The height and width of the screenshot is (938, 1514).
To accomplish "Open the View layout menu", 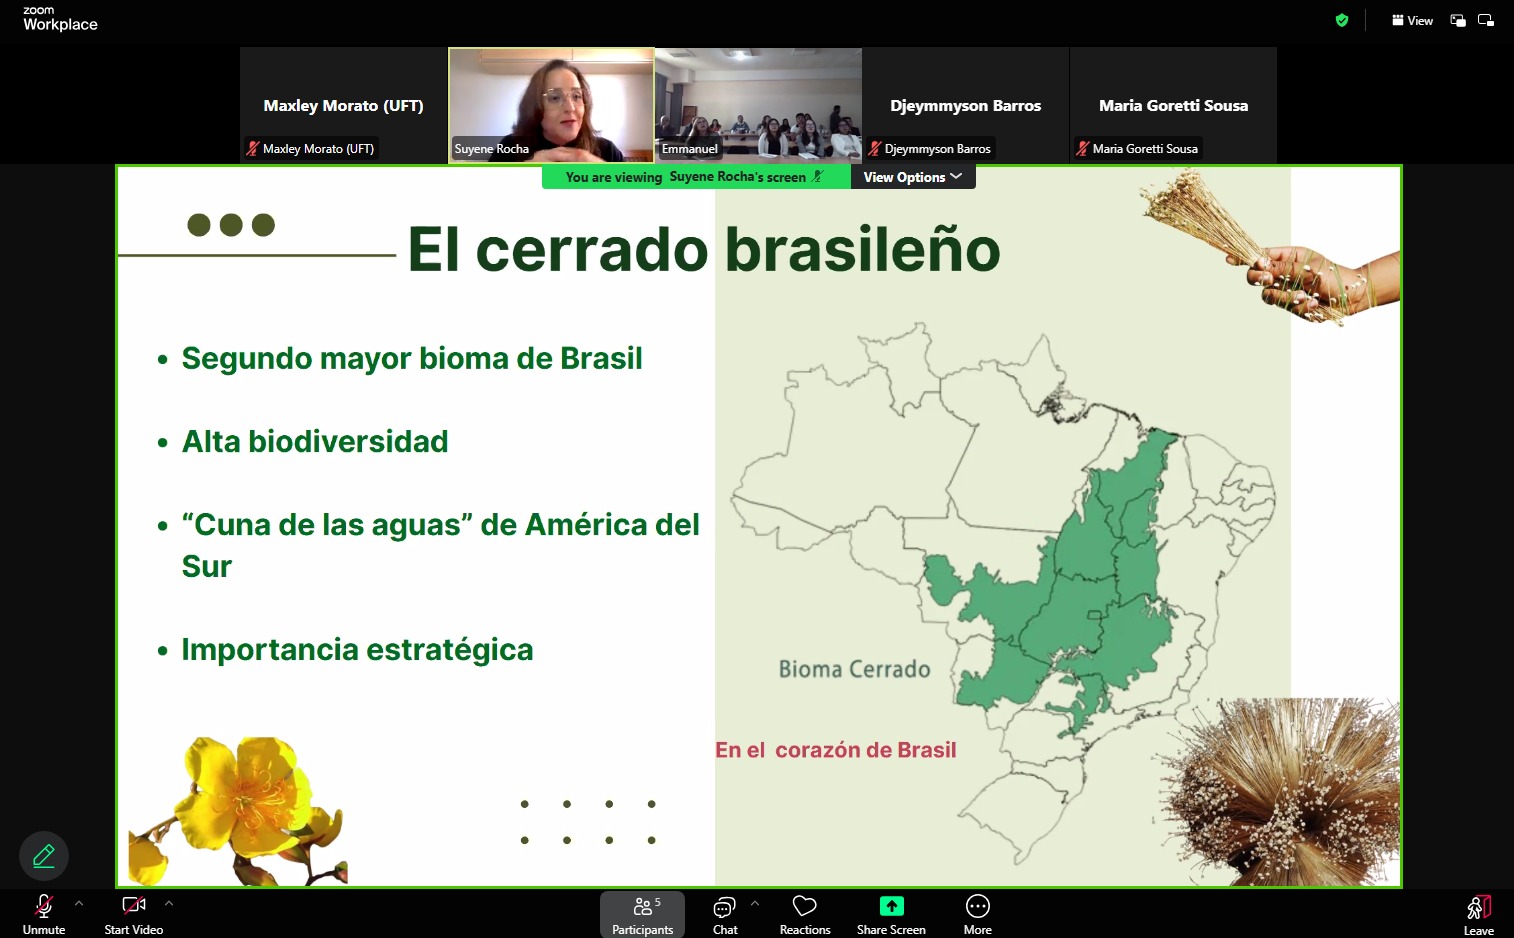I will pos(1412,20).
